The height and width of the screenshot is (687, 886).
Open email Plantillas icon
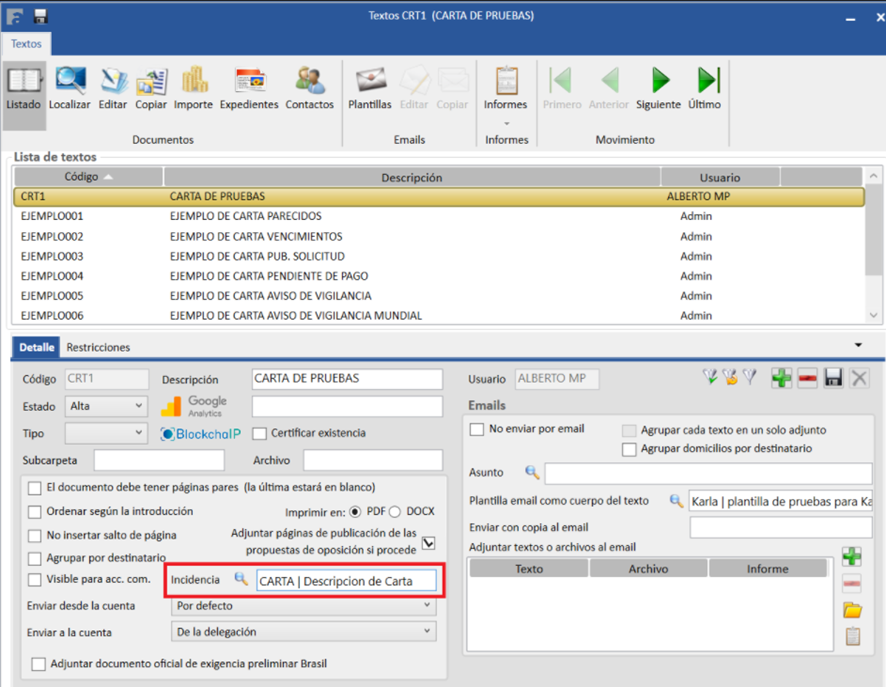point(370,87)
